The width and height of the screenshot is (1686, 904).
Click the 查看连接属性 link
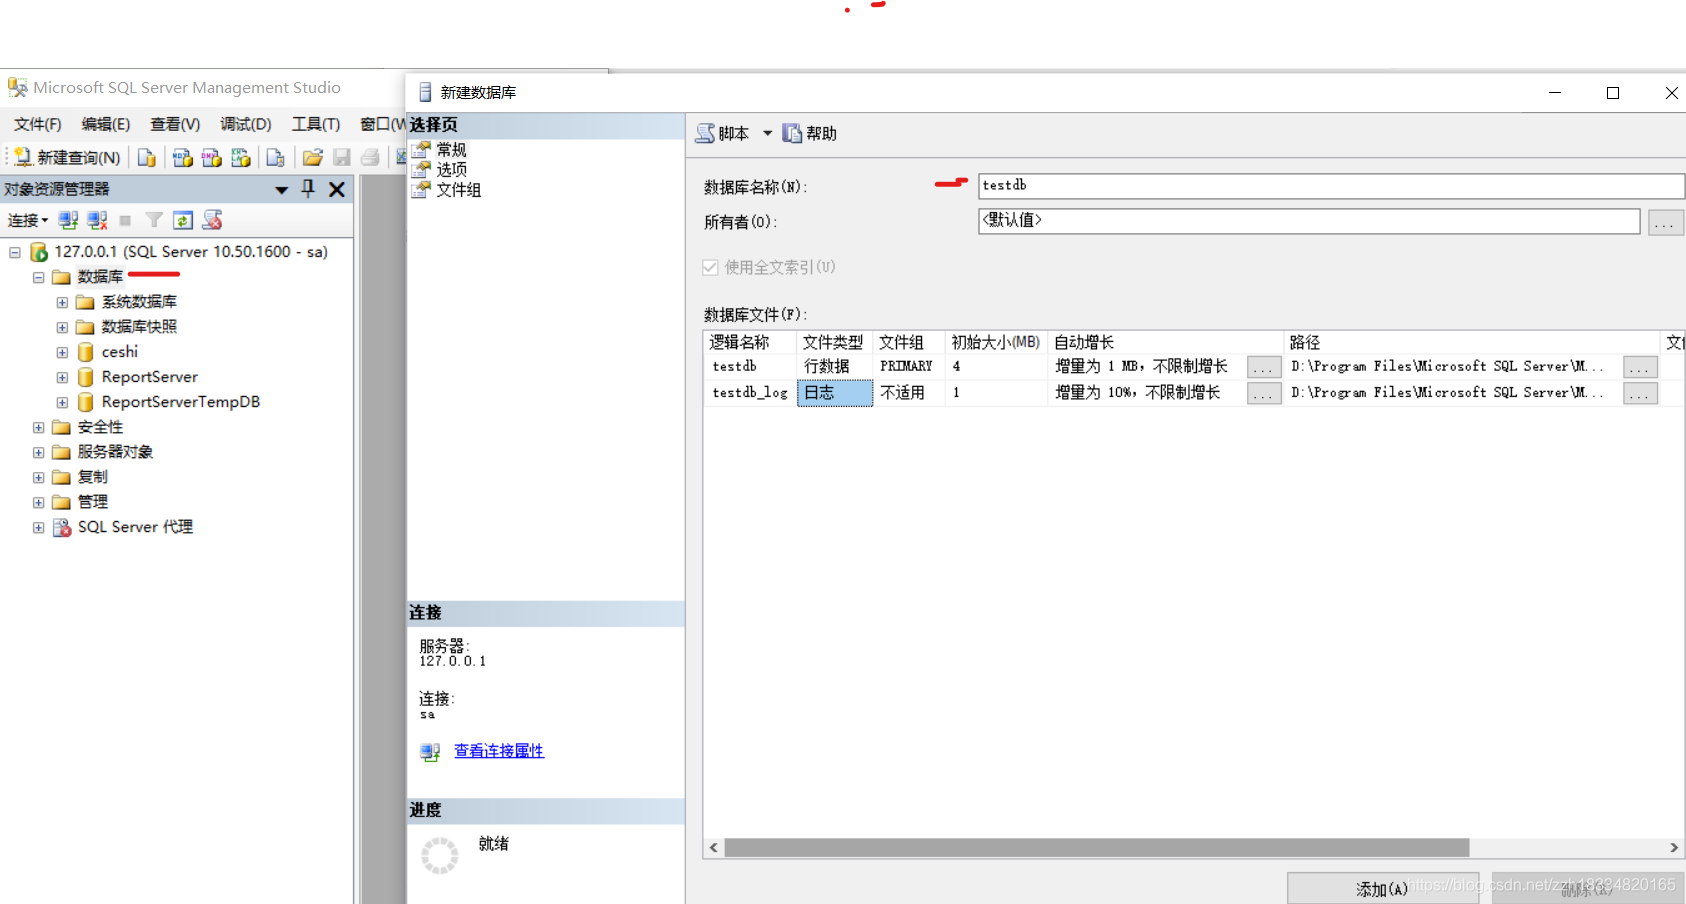point(499,751)
